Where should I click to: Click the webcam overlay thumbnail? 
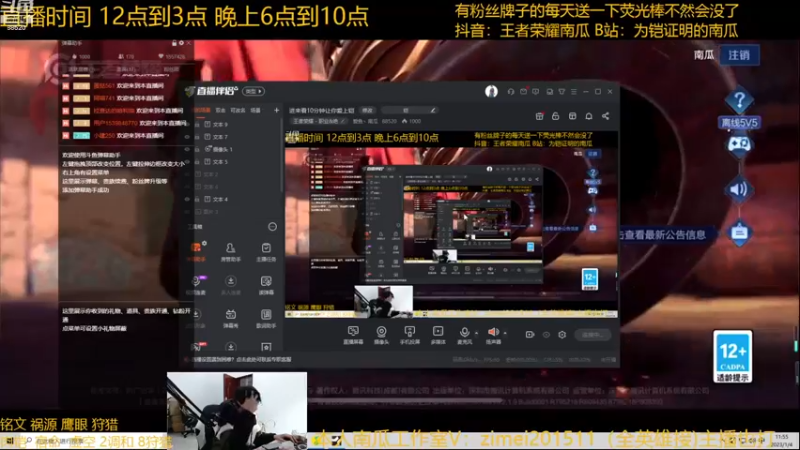click(237, 411)
